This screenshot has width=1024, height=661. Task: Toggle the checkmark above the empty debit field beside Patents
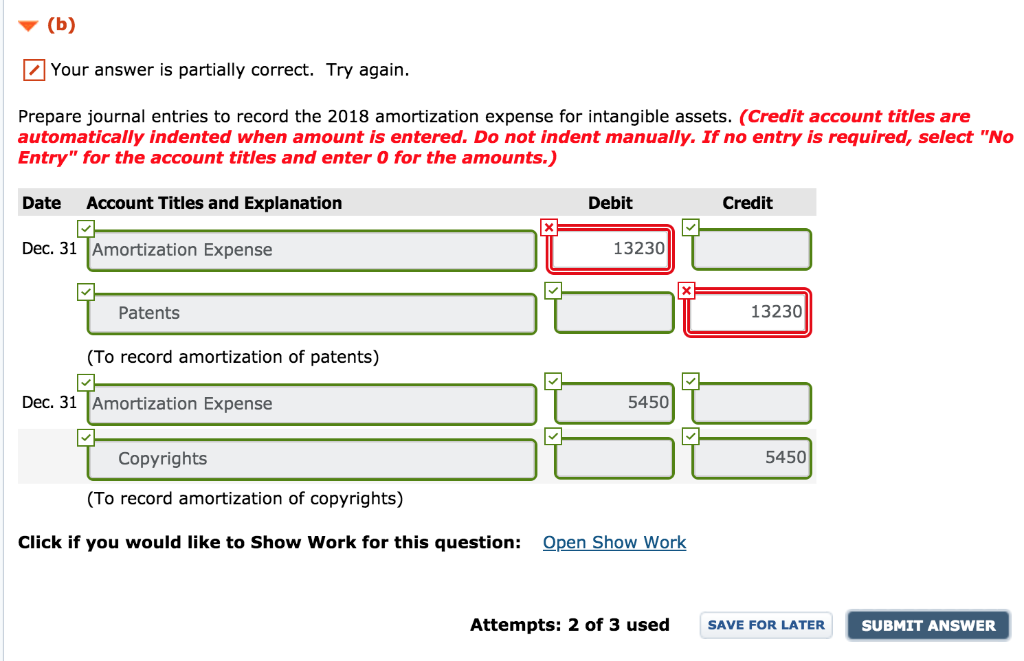coord(552,290)
